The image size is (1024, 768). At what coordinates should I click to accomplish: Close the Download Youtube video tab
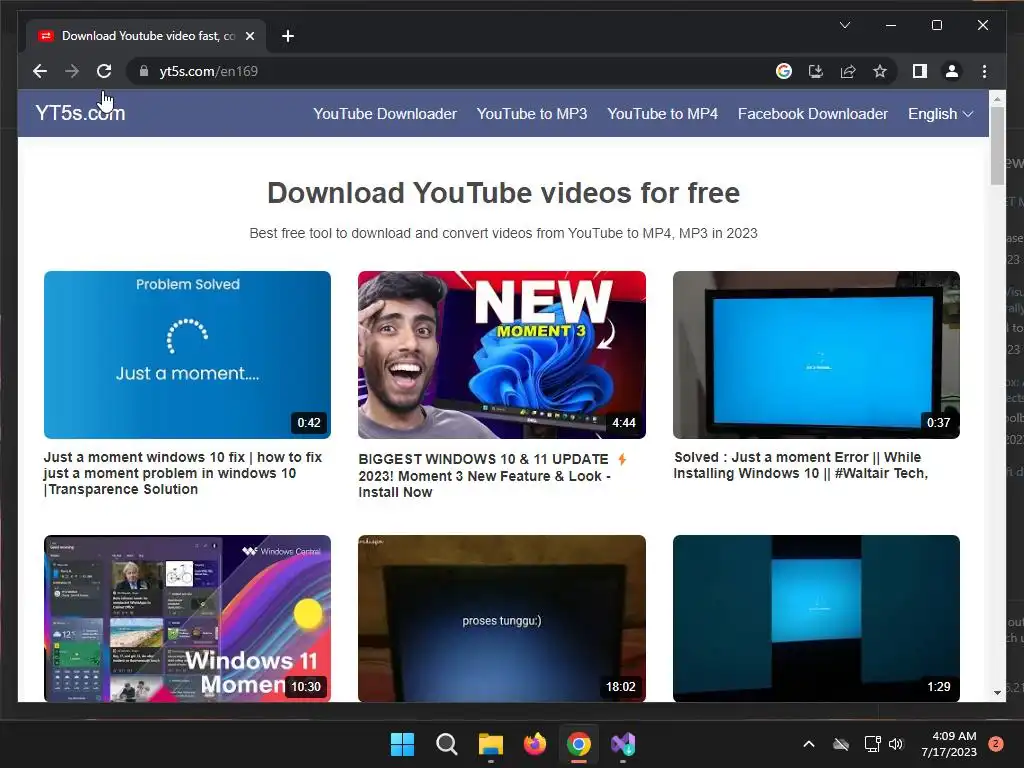pyautogui.click(x=249, y=36)
